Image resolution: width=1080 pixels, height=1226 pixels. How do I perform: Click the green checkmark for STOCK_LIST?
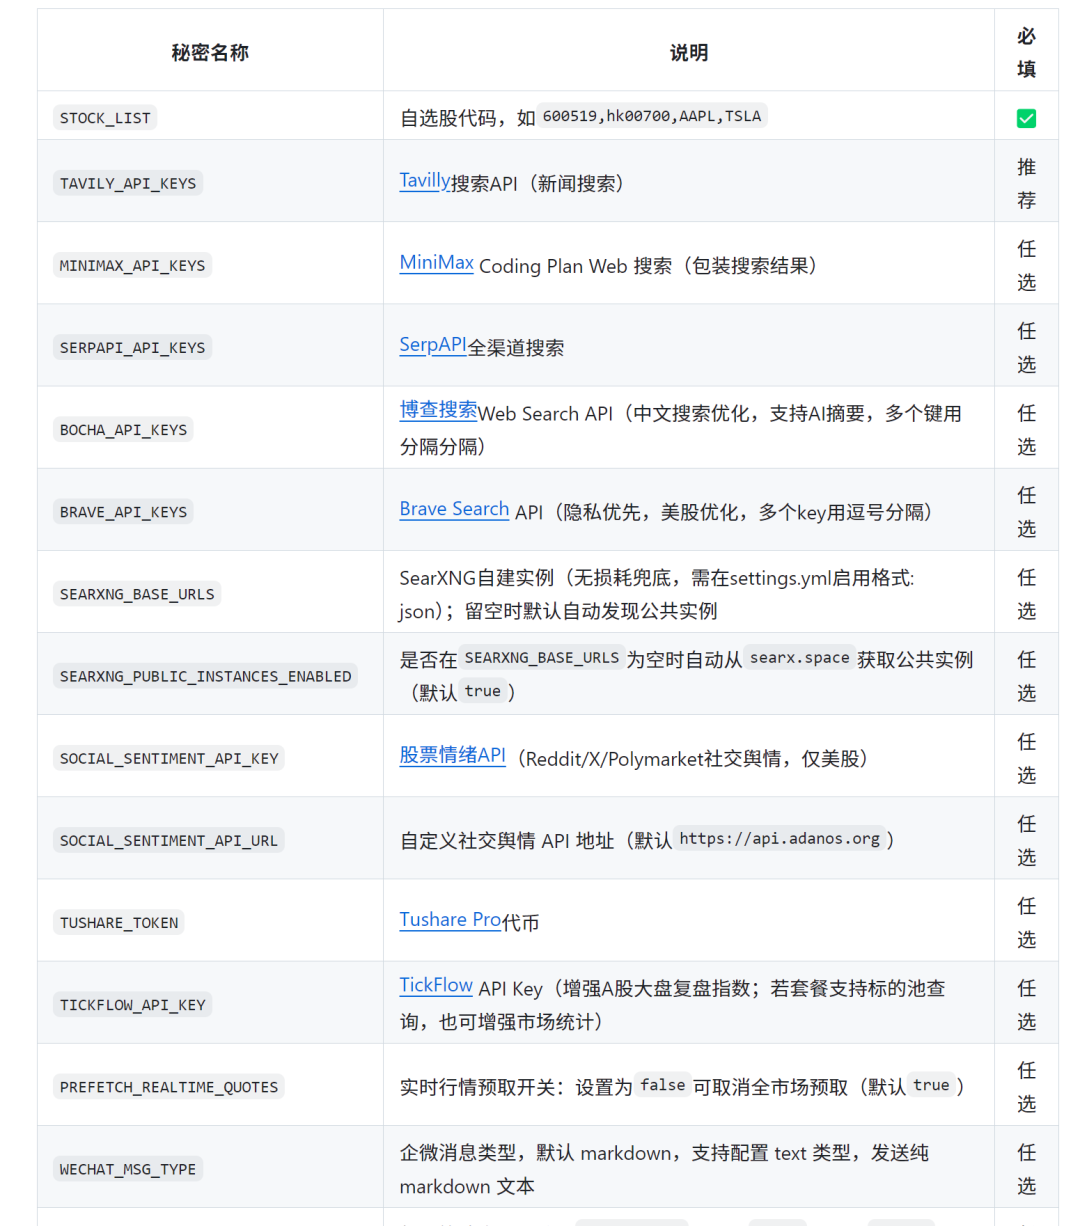pyautogui.click(x=1026, y=117)
